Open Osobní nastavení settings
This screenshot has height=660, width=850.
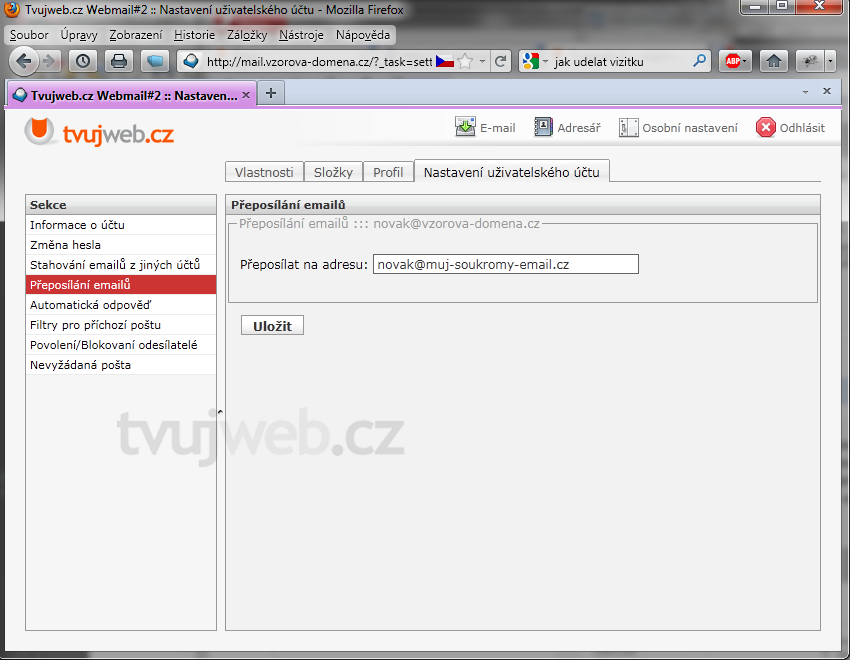(x=678, y=128)
